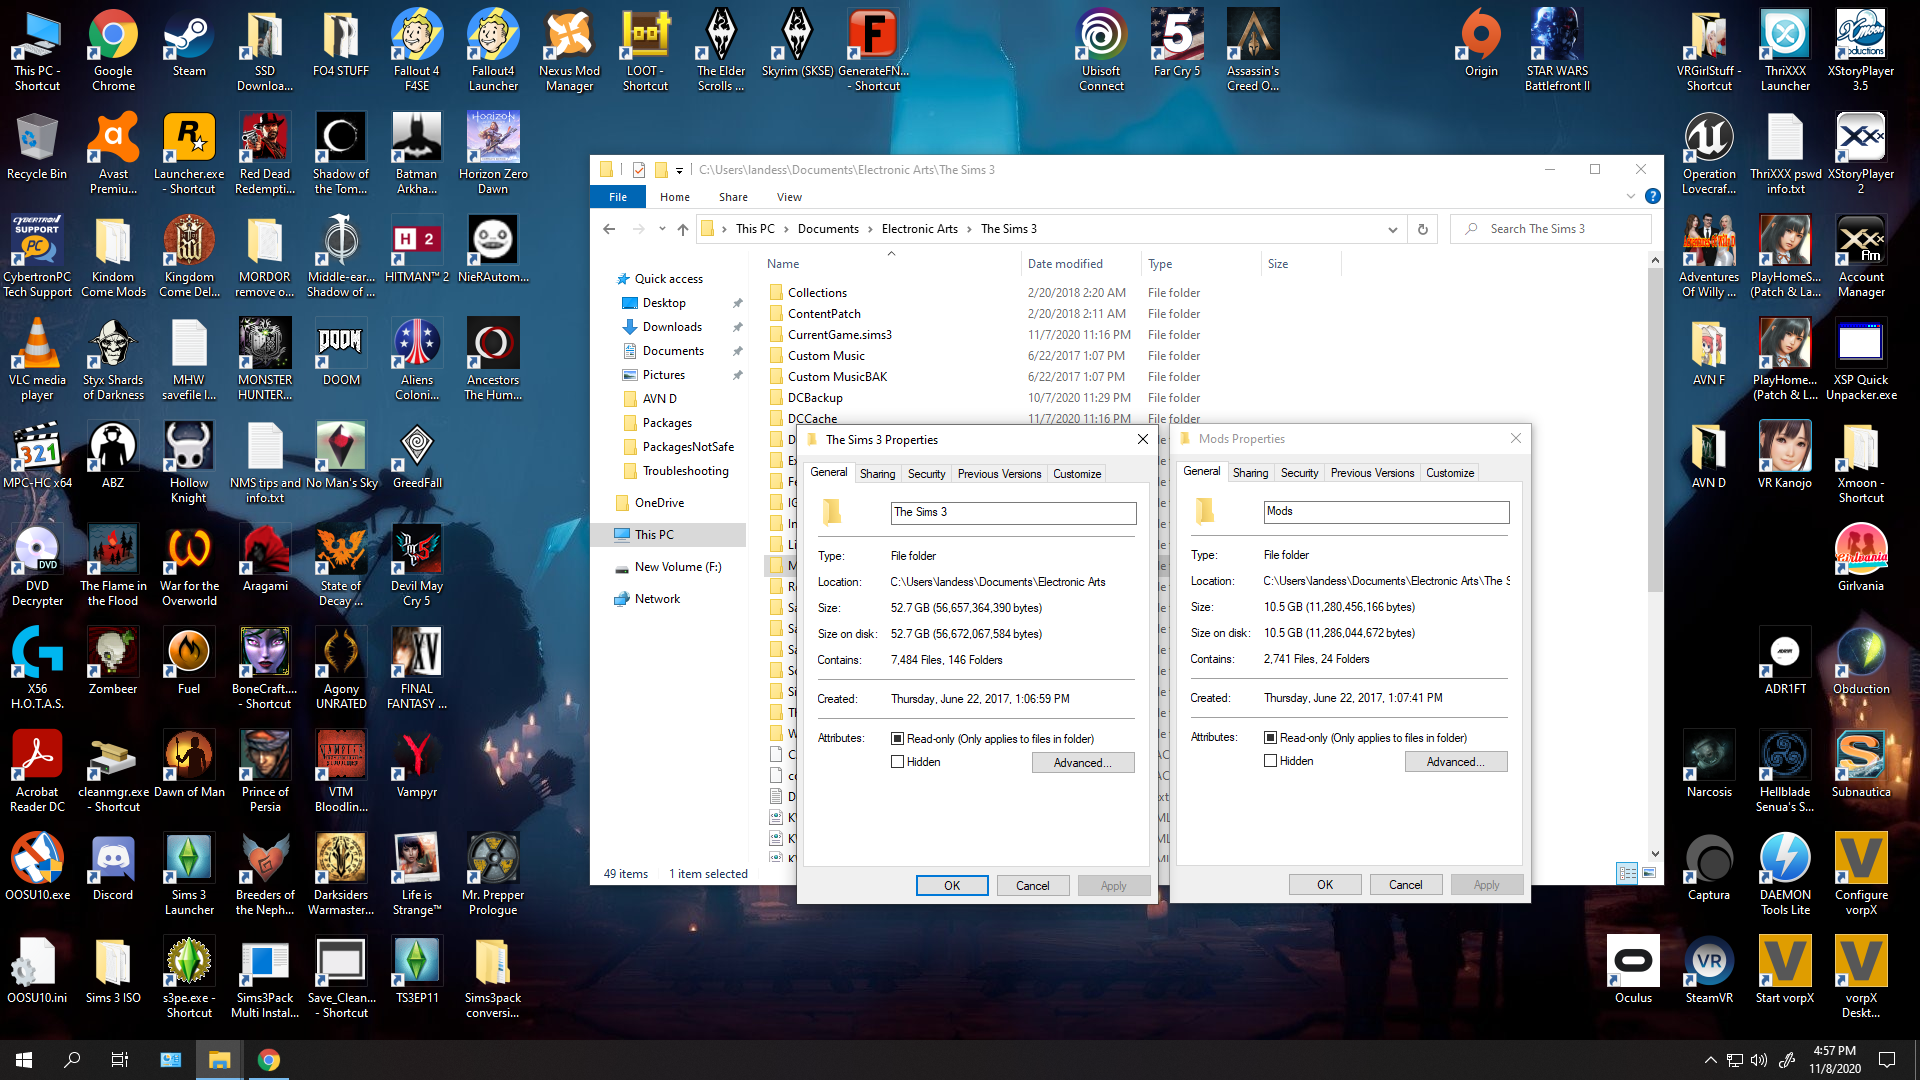The image size is (1920, 1080).
Task: Sort files by Date modified column
Action: pyautogui.click(x=1065, y=264)
